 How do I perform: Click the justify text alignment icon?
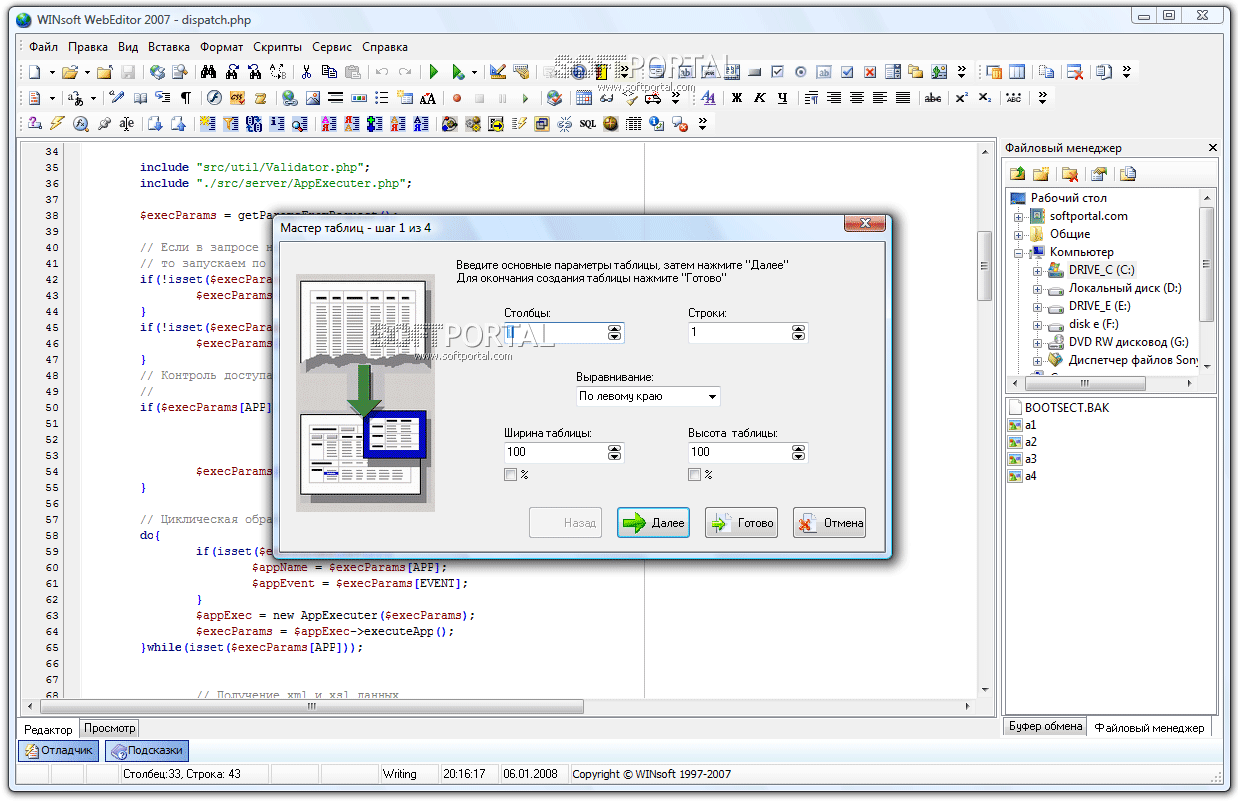(x=903, y=98)
